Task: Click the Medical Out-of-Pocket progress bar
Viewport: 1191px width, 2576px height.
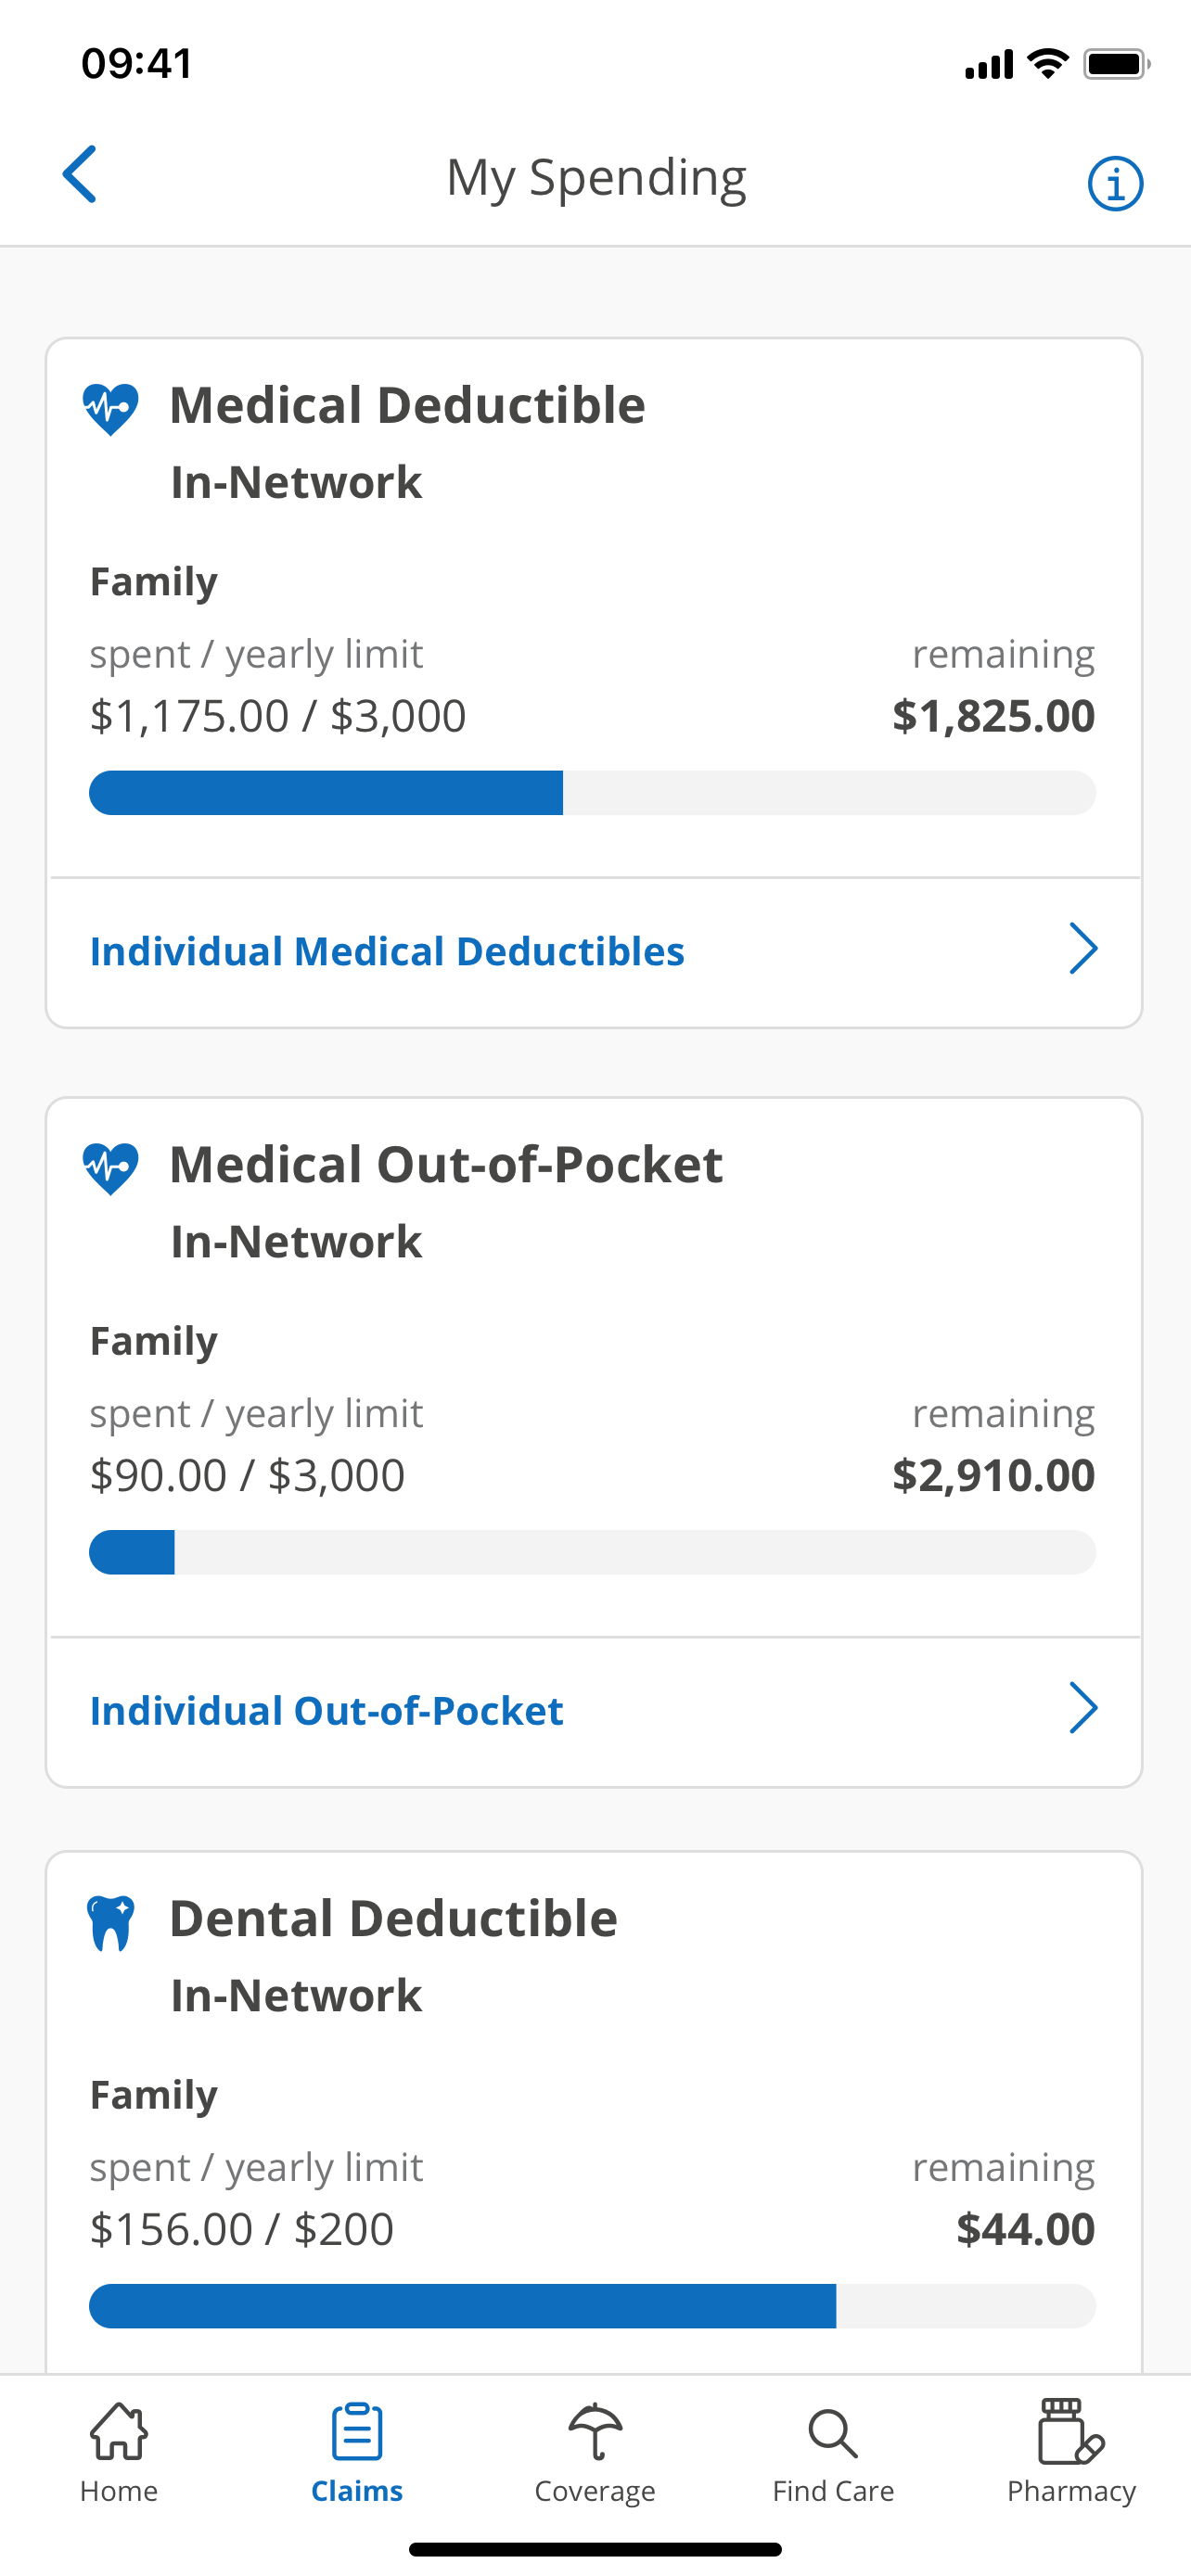Action: [x=593, y=1552]
